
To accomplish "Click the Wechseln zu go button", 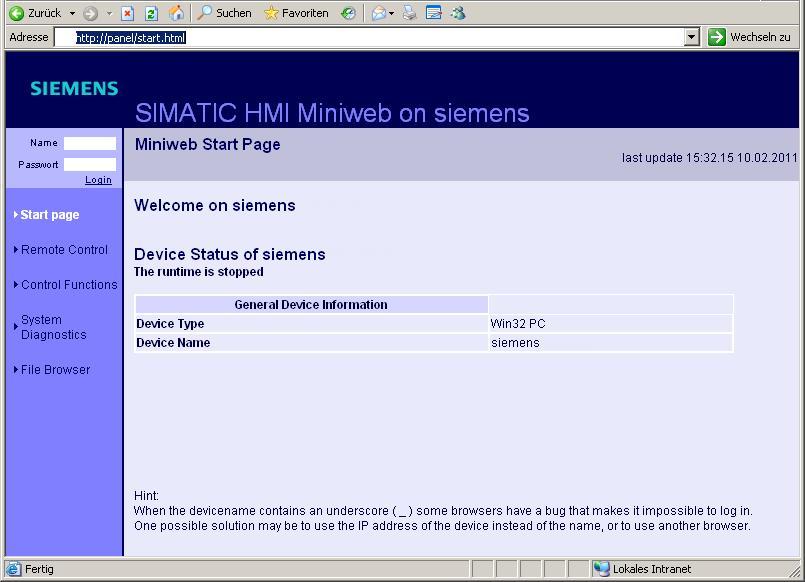I will point(750,37).
